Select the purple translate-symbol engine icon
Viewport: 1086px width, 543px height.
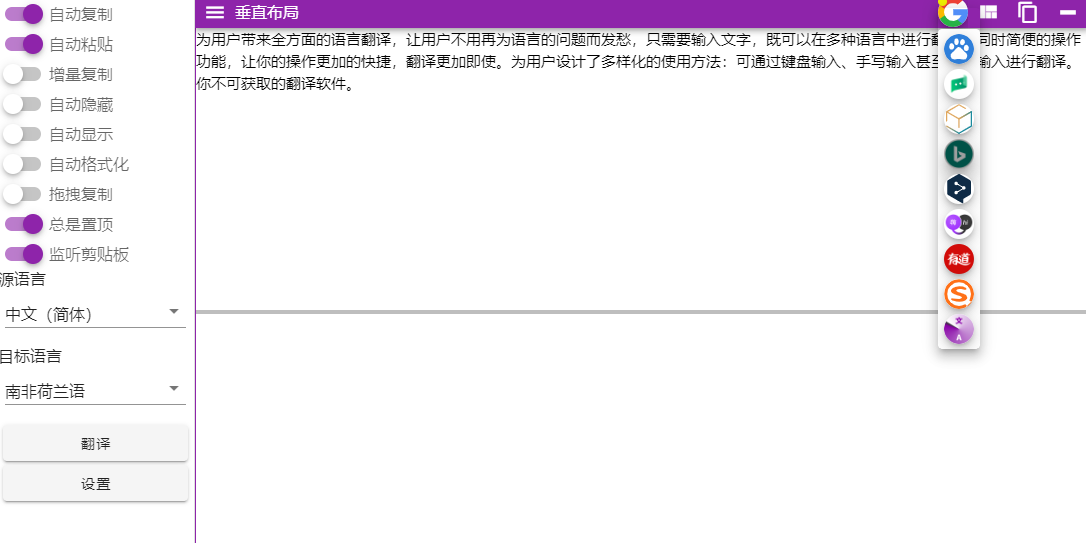(959, 329)
